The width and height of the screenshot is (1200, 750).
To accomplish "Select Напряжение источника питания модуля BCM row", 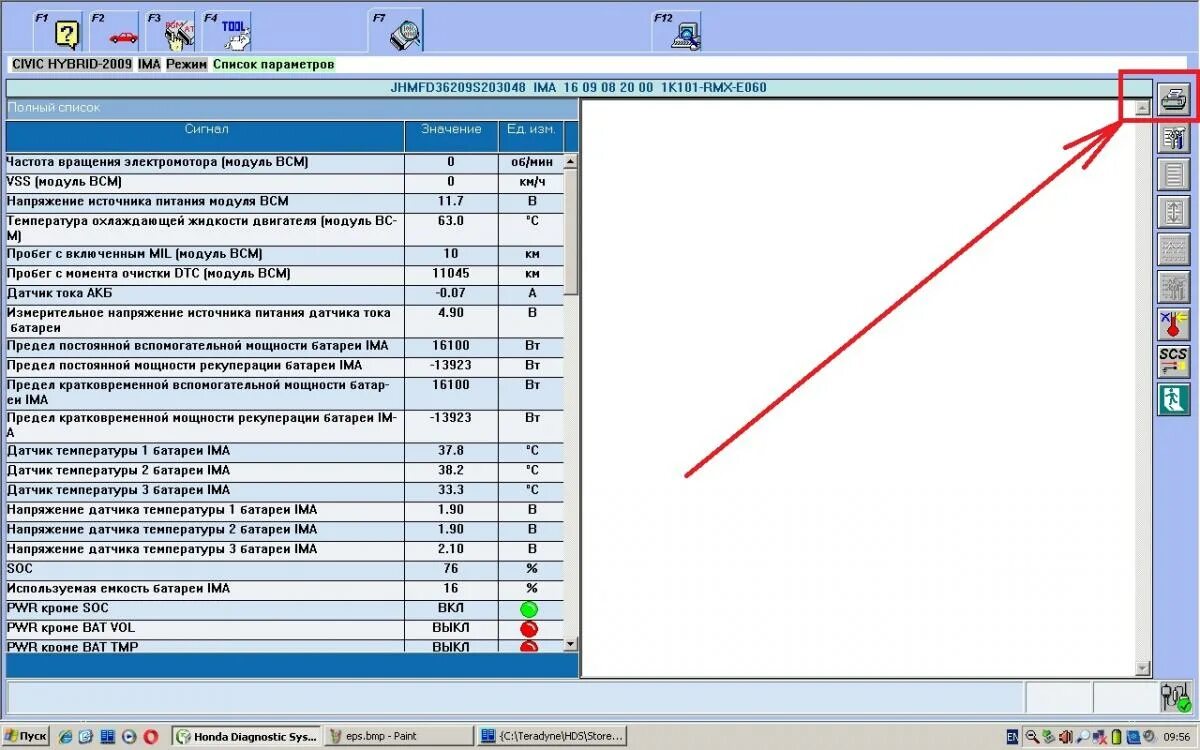I will (x=285, y=203).
